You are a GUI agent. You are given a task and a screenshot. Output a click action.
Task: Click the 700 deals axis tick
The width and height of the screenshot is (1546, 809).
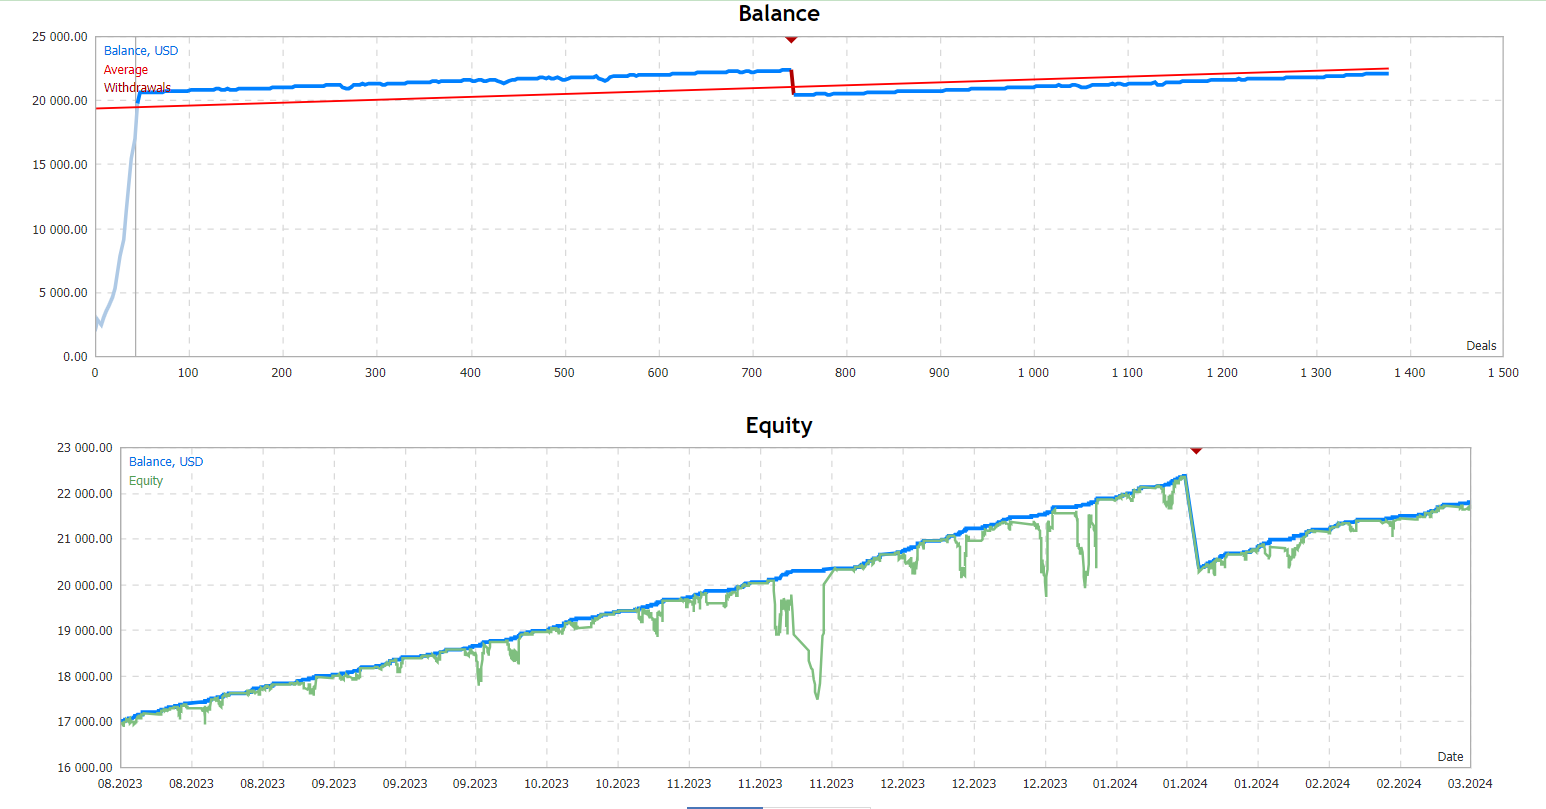tap(753, 373)
